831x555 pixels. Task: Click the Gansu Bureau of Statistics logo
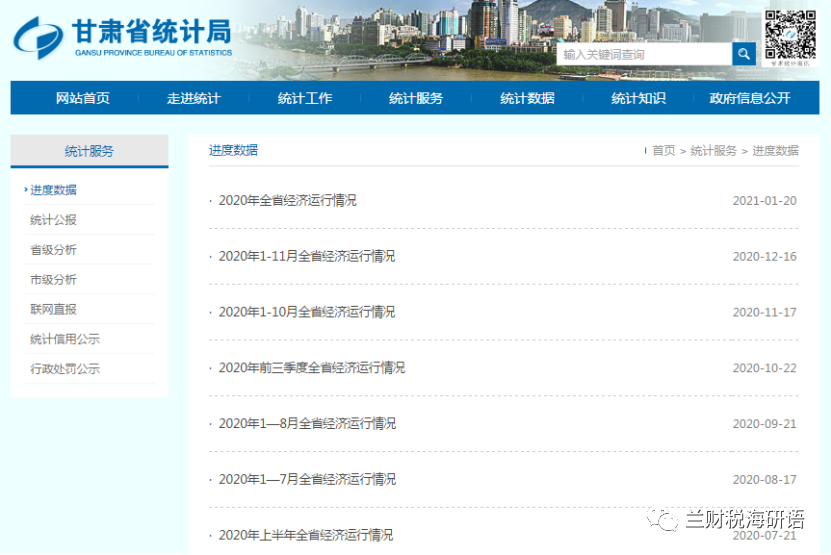[122, 38]
